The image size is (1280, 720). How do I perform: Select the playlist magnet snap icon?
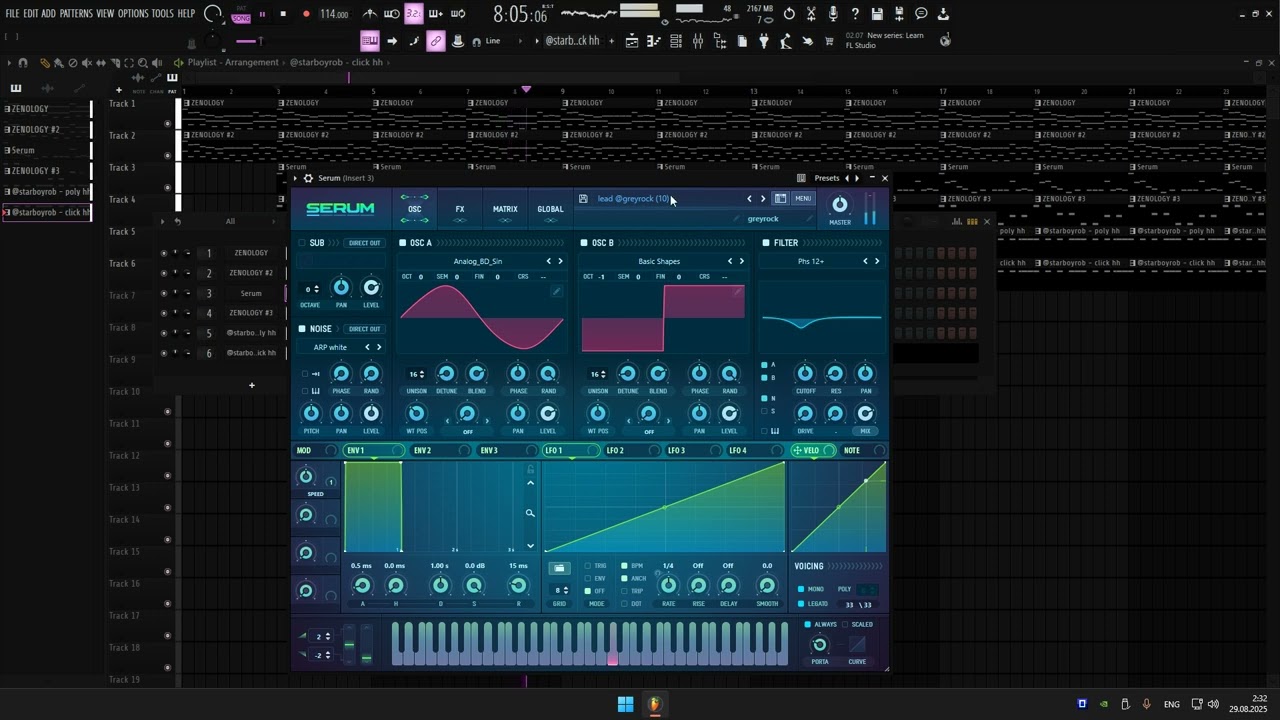point(23,63)
